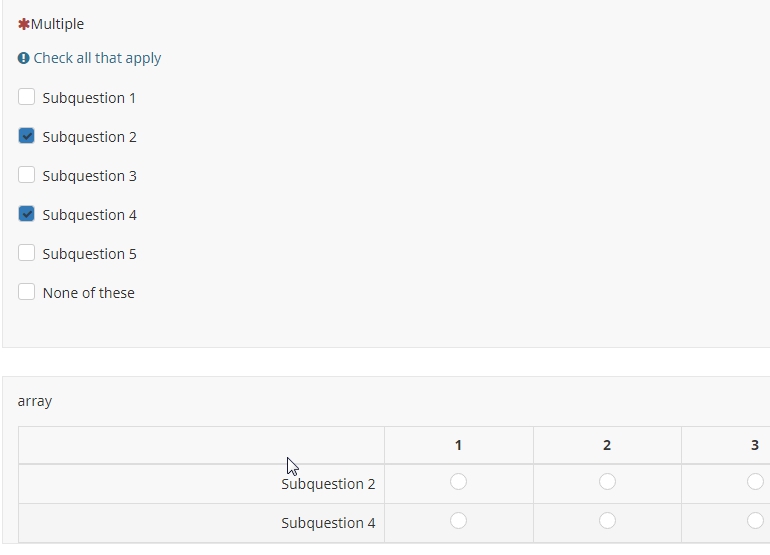Check the Subquestion 3 checkbox

(x=27, y=175)
